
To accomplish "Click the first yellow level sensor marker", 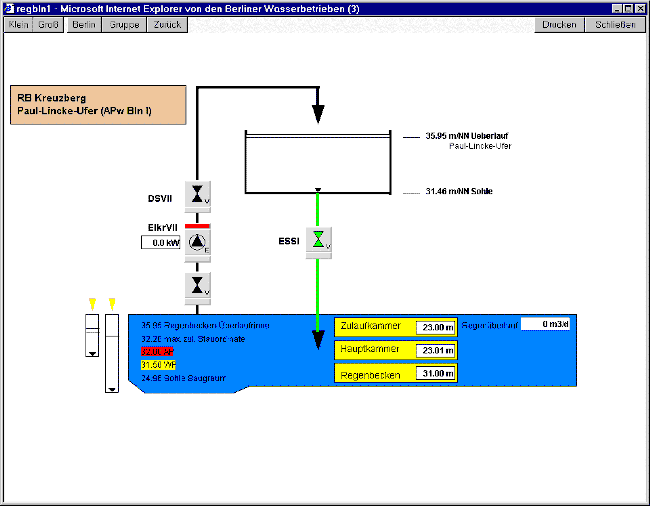I will tap(92, 304).
